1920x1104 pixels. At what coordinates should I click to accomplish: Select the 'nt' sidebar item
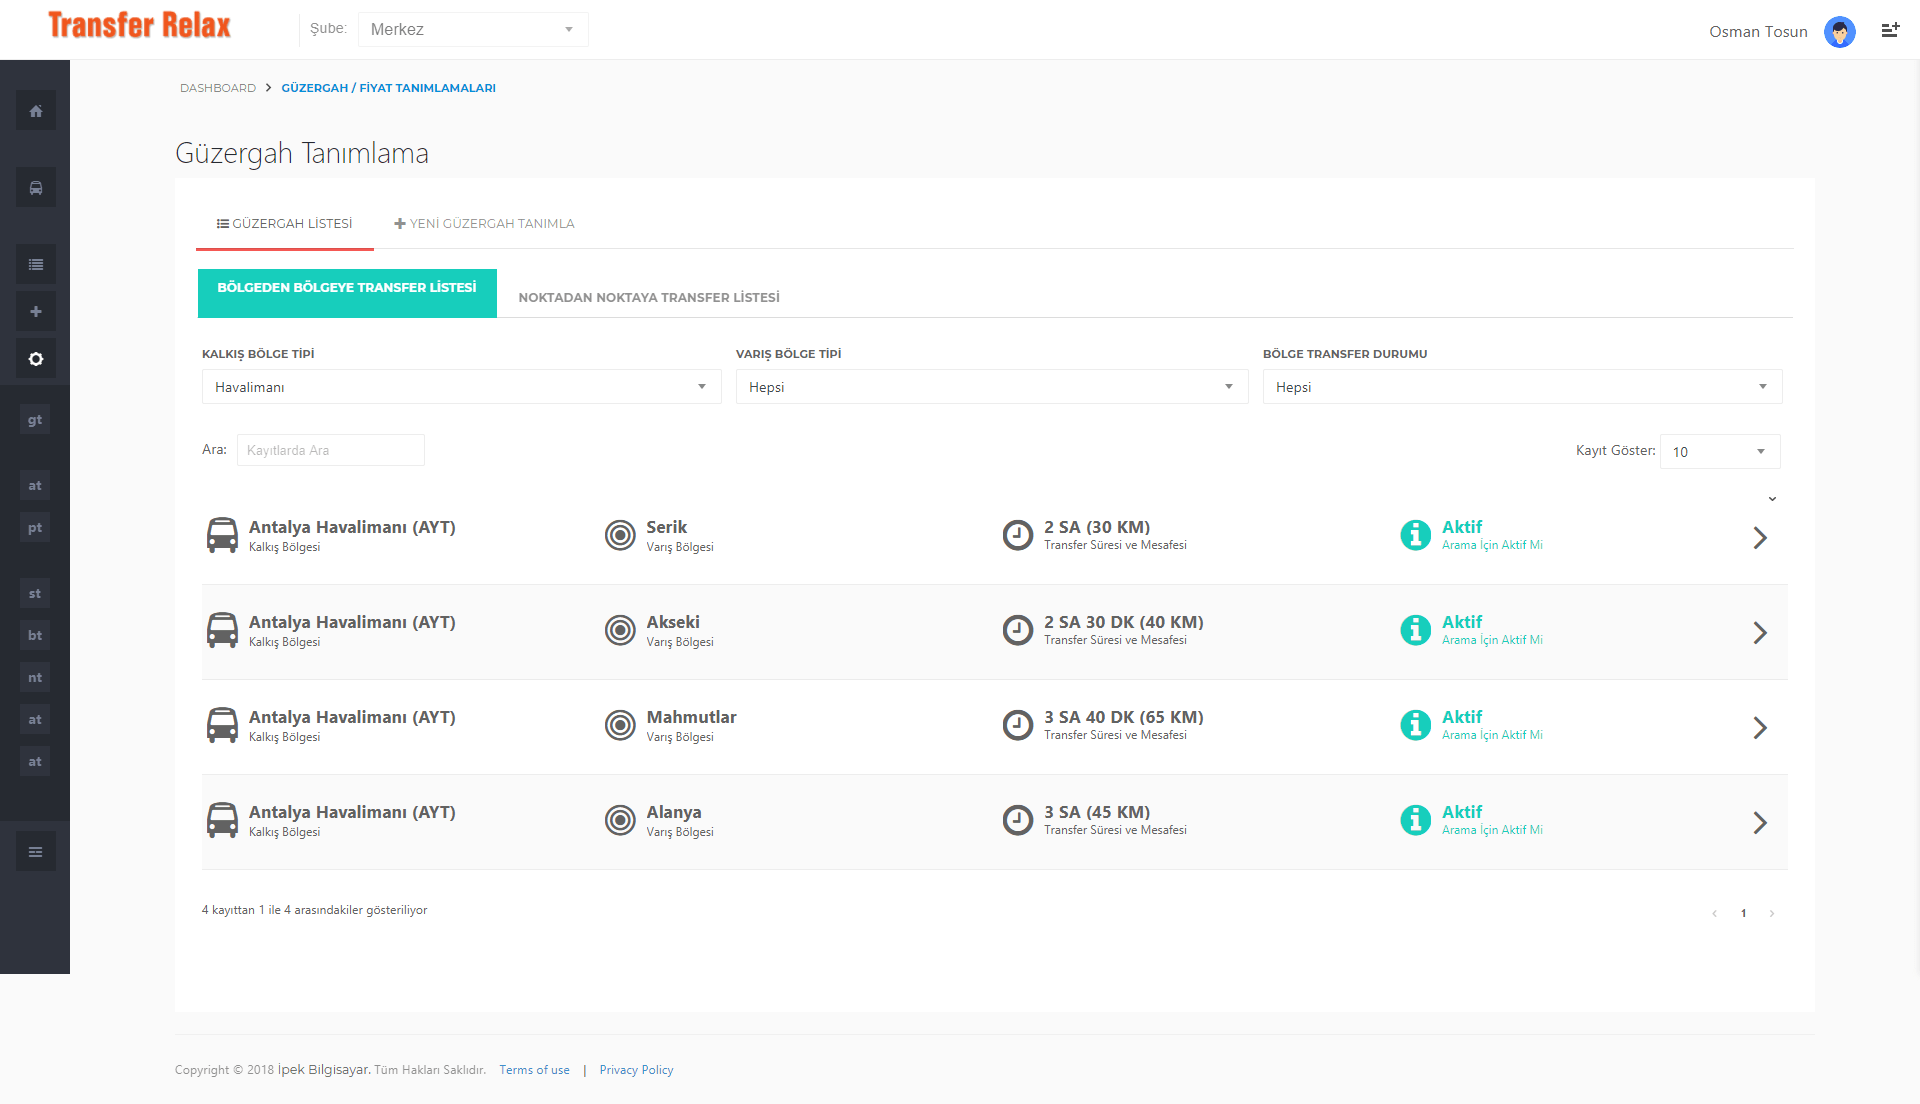tap(35, 678)
